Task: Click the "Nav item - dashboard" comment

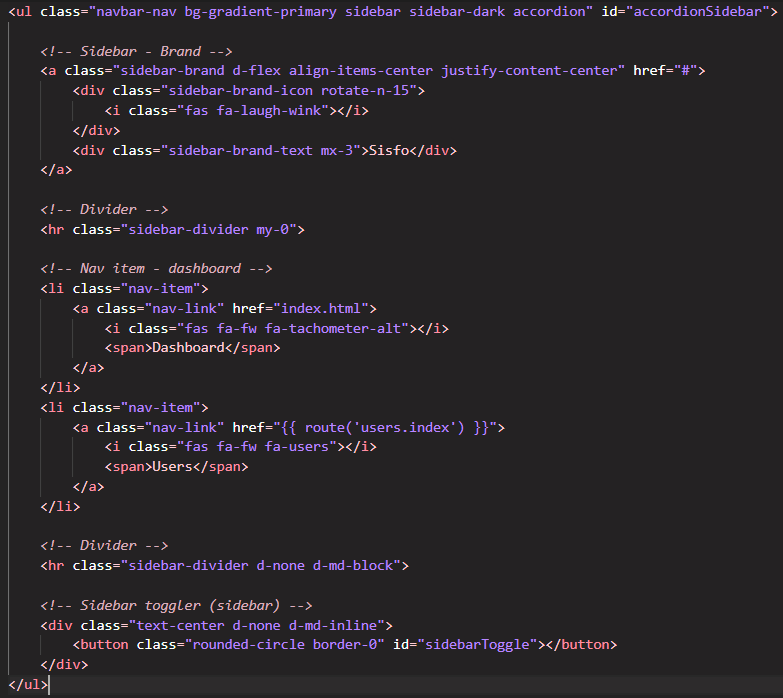Action: coord(156,269)
